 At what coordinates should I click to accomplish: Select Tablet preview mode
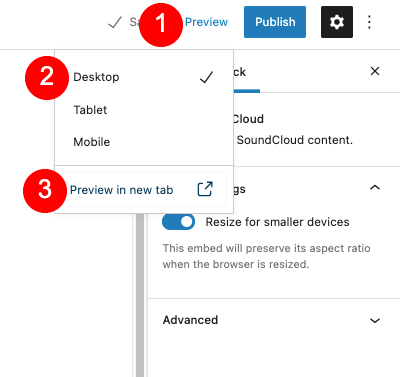tap(144, 110)
